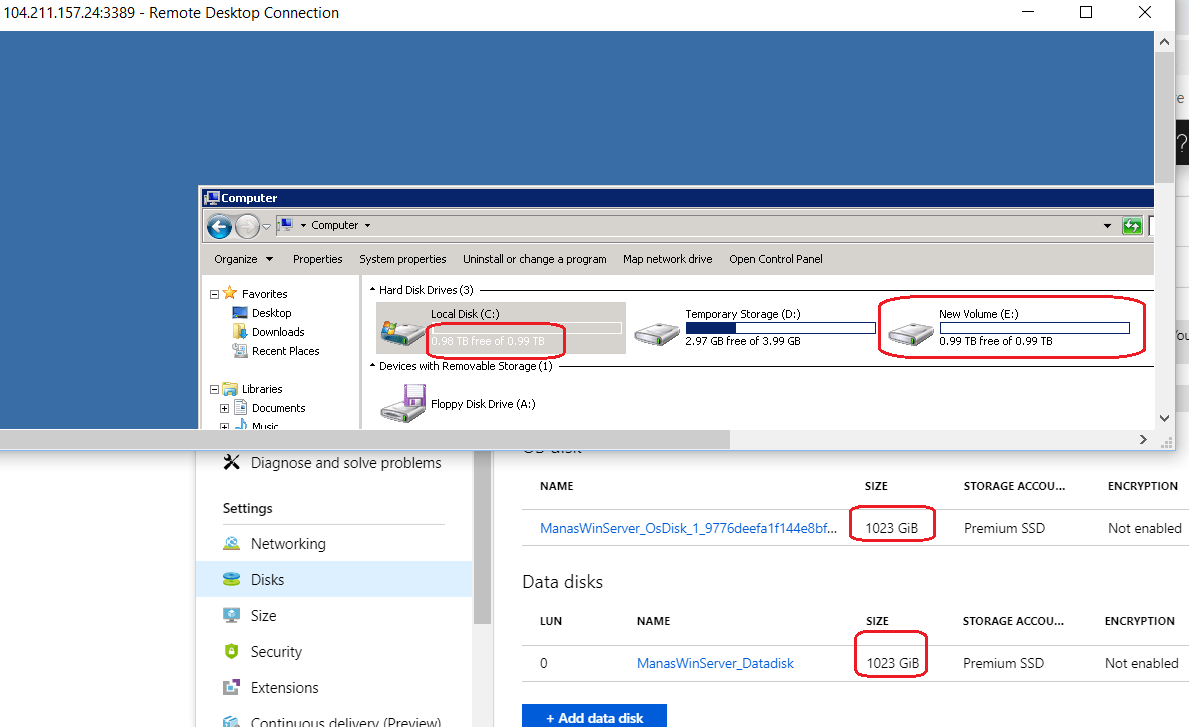
Task: Open Diagnose and solve problems
Action: pyautogui.click(x=346, y=462)
